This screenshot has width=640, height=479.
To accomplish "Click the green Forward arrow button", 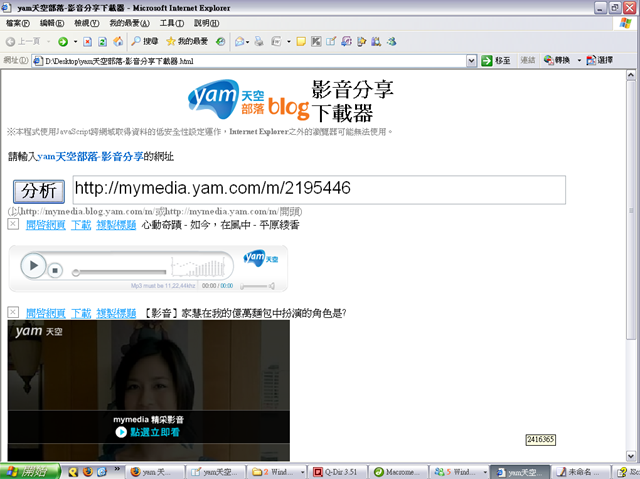I will (x=63, y=42).
